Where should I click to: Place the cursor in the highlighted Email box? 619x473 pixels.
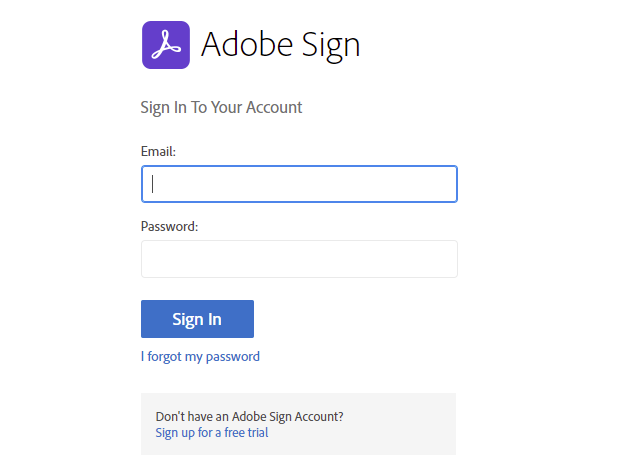tap(299, 184)
